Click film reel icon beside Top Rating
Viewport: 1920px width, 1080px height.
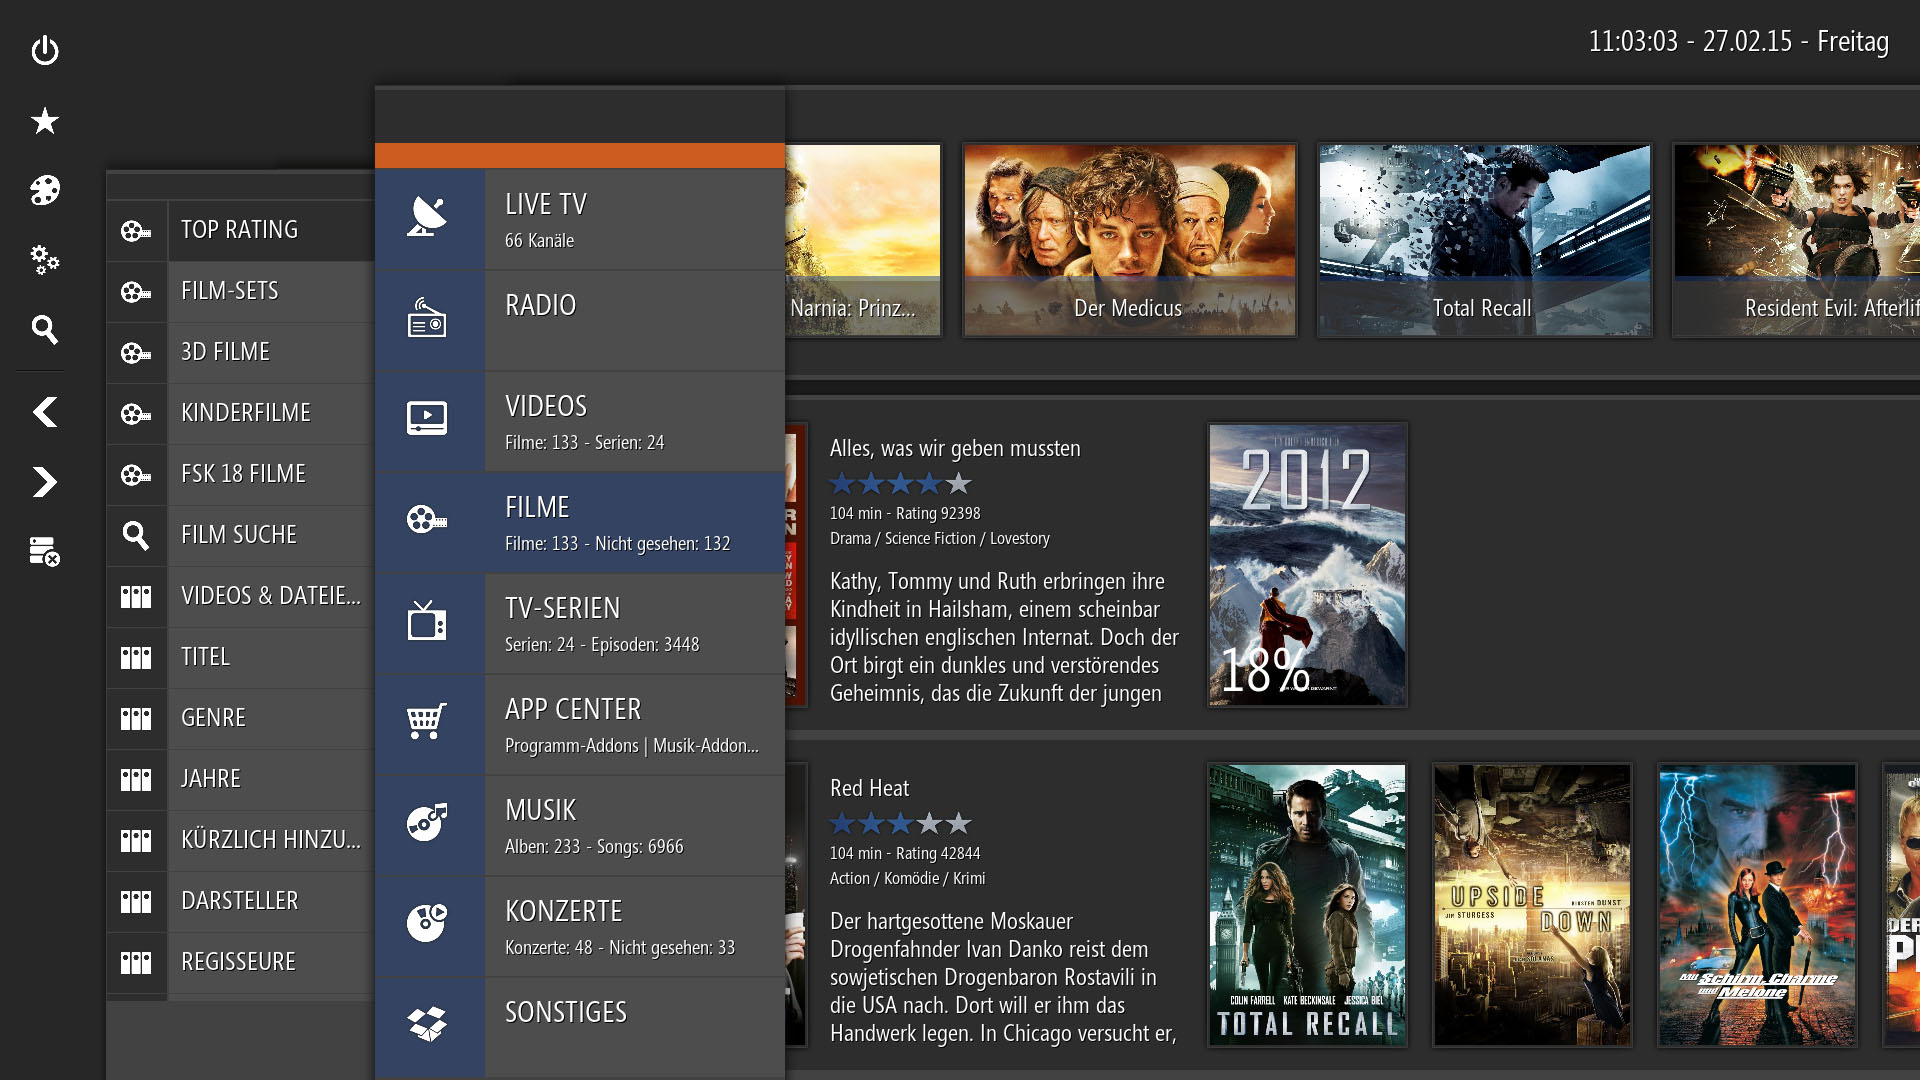(x=136, y=231)
